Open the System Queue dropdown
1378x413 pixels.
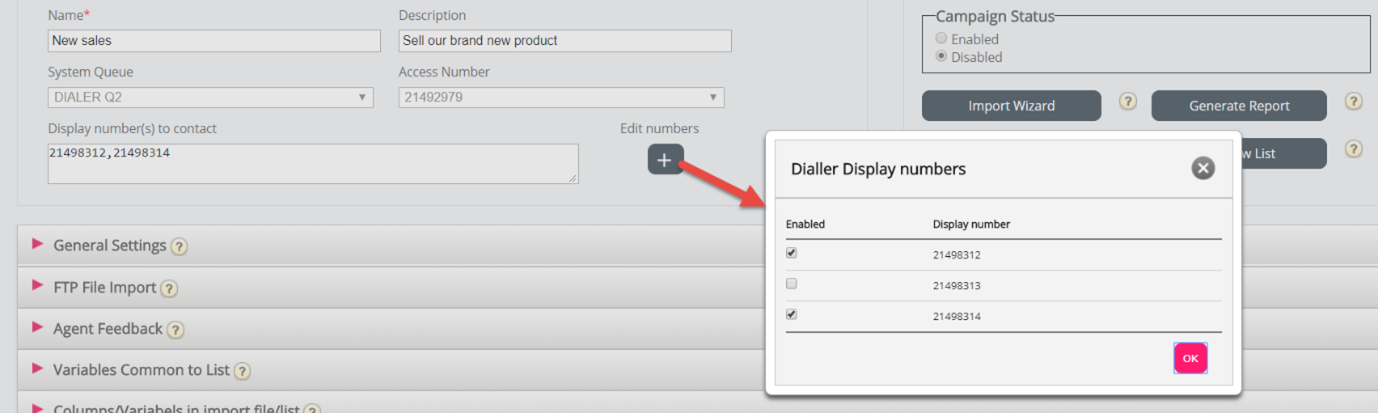[x=210, y=97]
